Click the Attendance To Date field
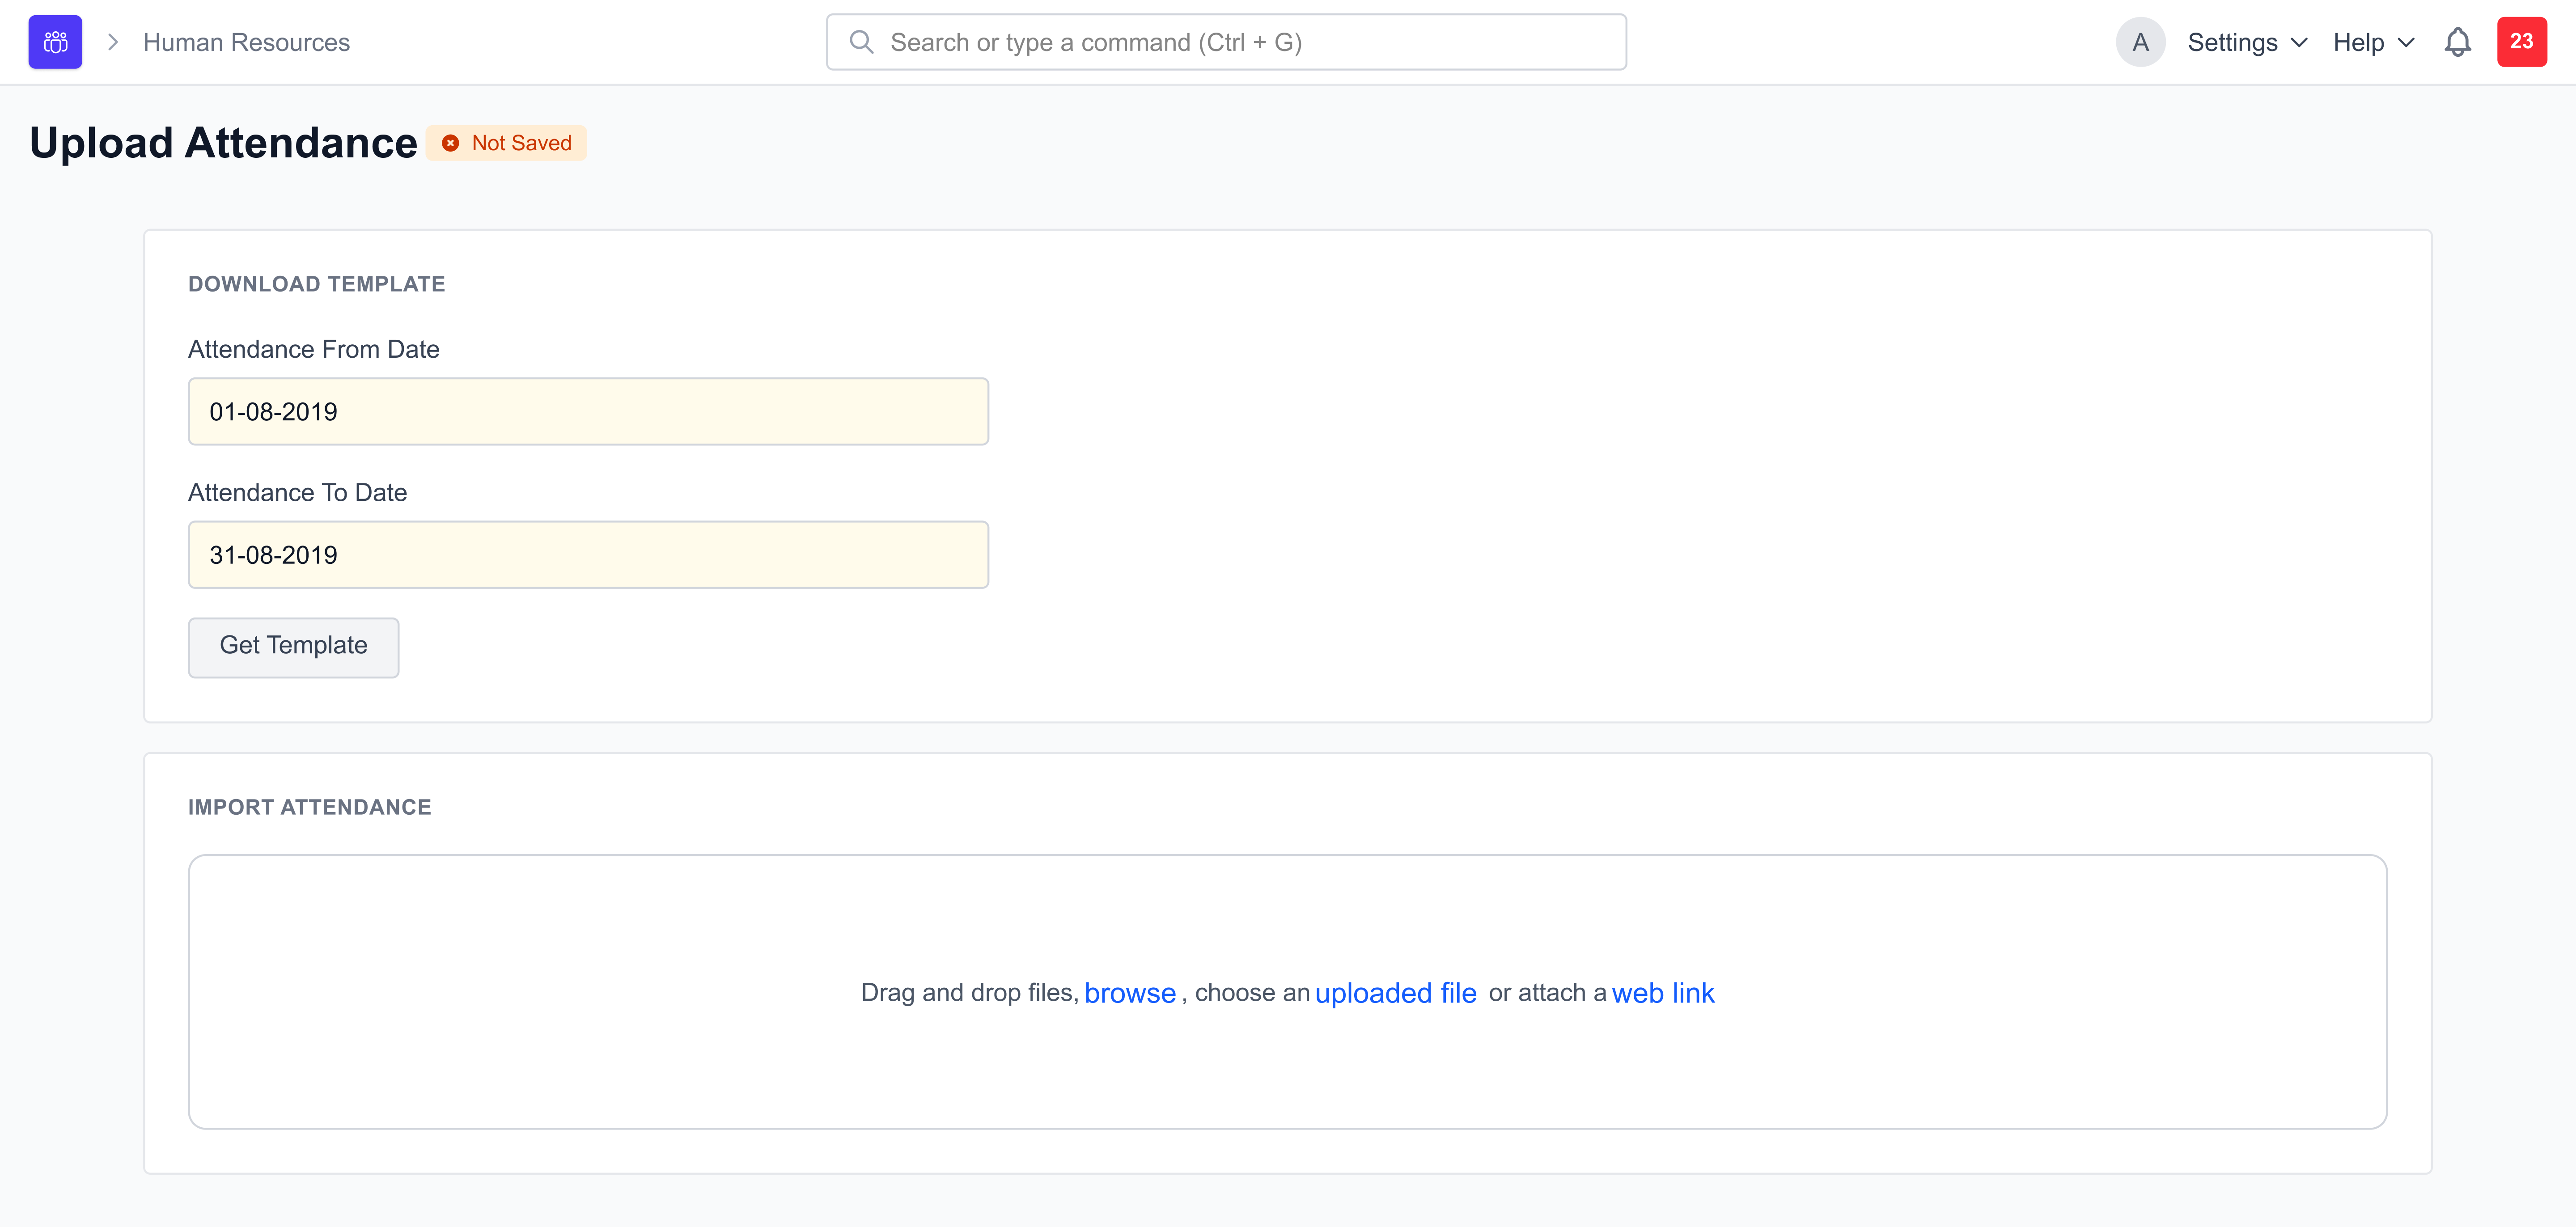Screen dimensions: 2576x1227 (x=588, y=554)
